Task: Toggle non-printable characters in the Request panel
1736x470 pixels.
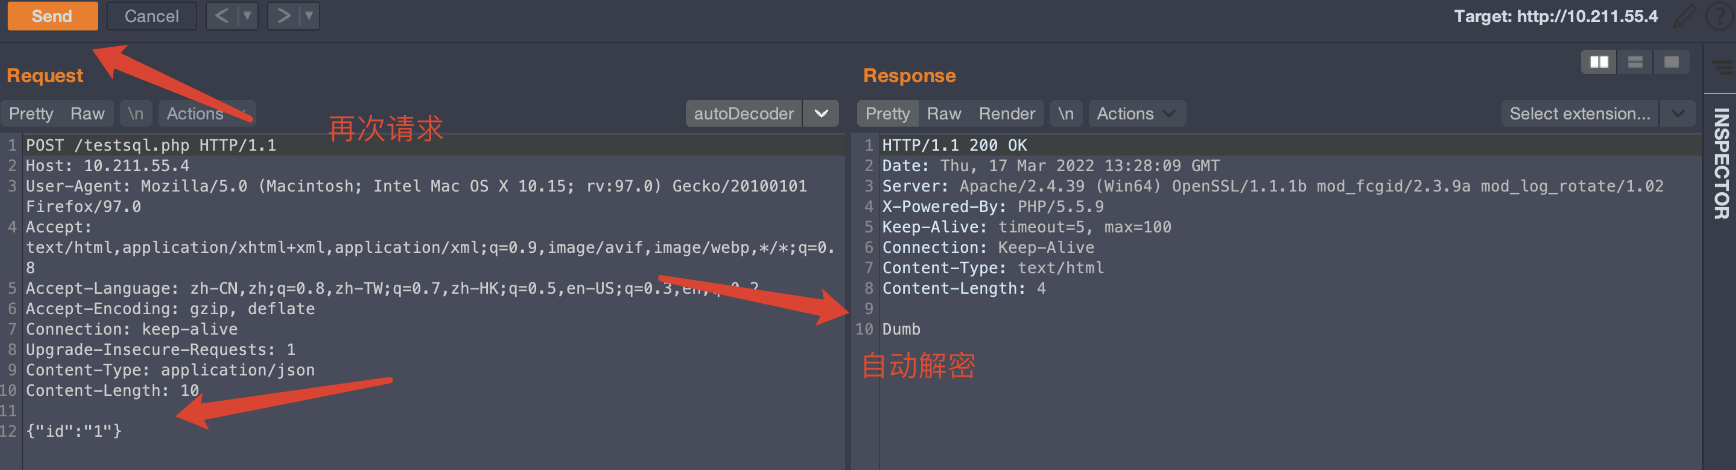Action: [136, 114]
